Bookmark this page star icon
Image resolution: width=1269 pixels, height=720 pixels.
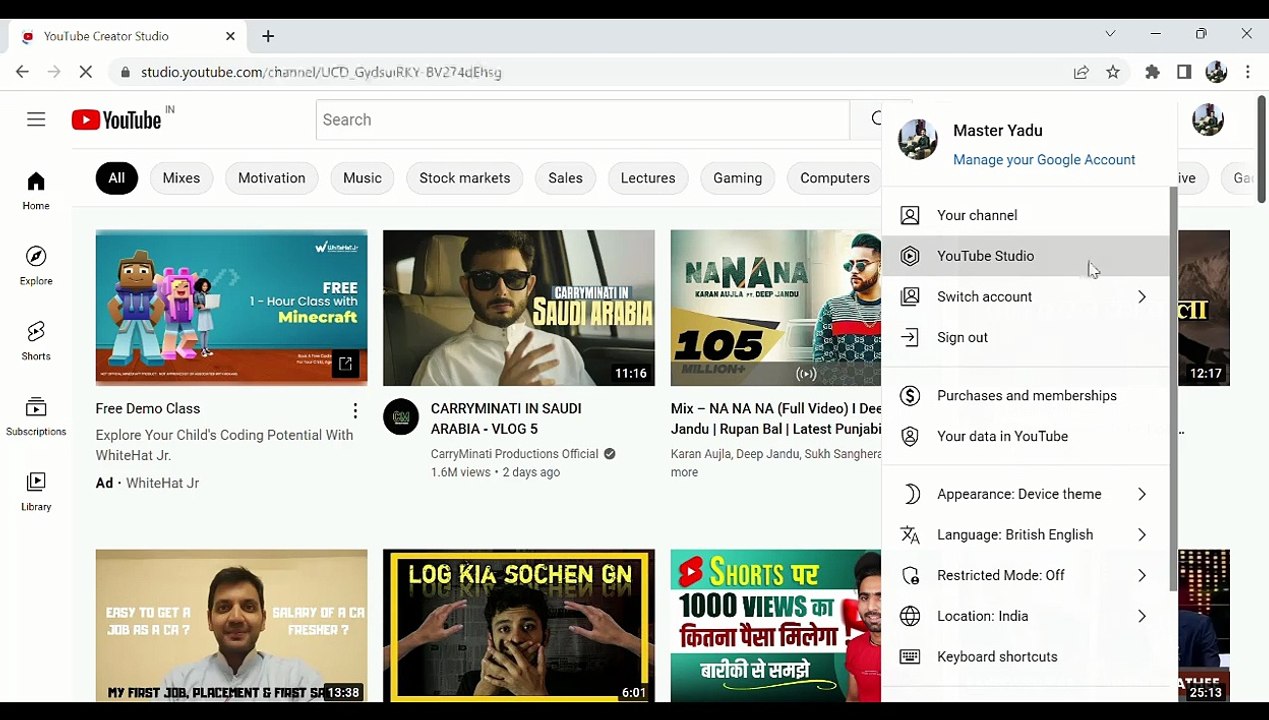(1113, 72)
